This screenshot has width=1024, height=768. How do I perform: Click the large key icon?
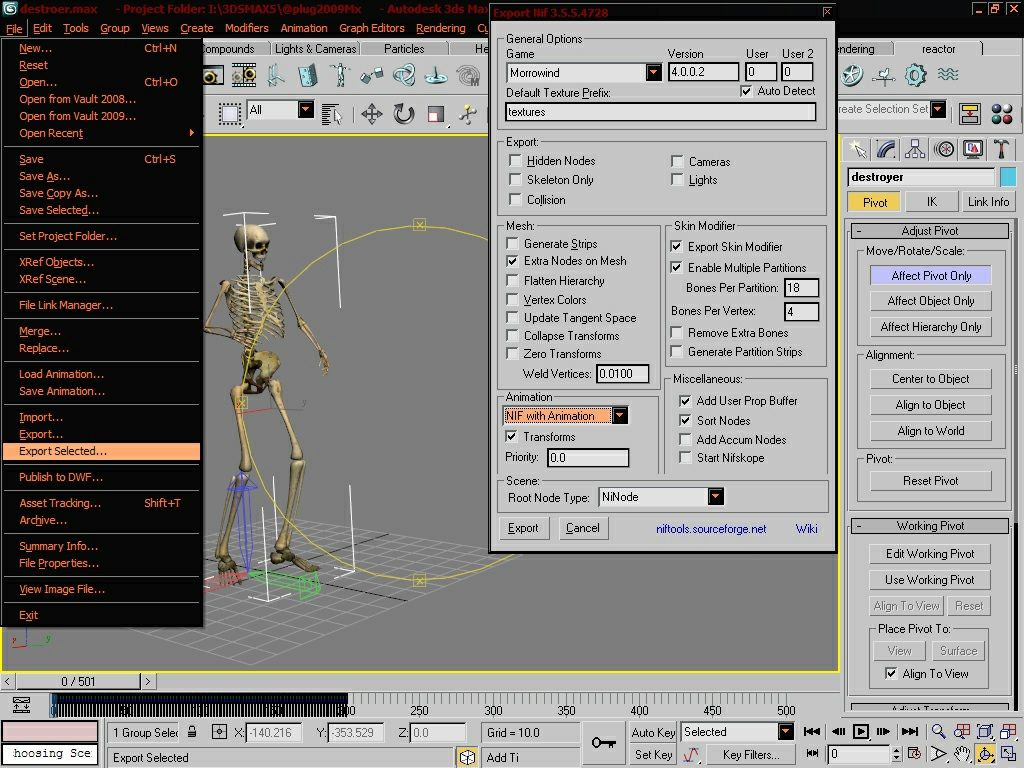pos(603,743)
